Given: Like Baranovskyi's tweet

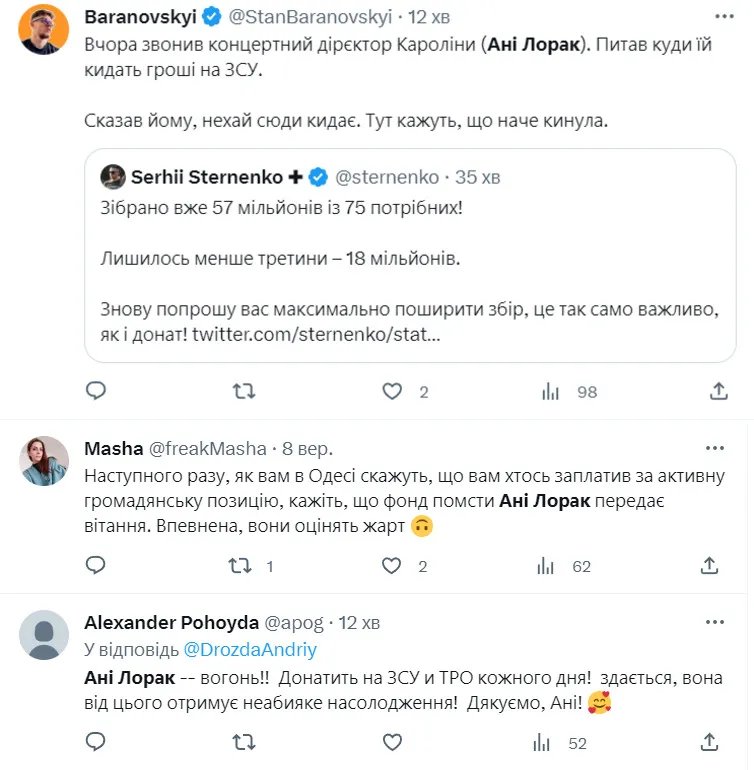Looking at the screenshot, I should tap(393, 391).
